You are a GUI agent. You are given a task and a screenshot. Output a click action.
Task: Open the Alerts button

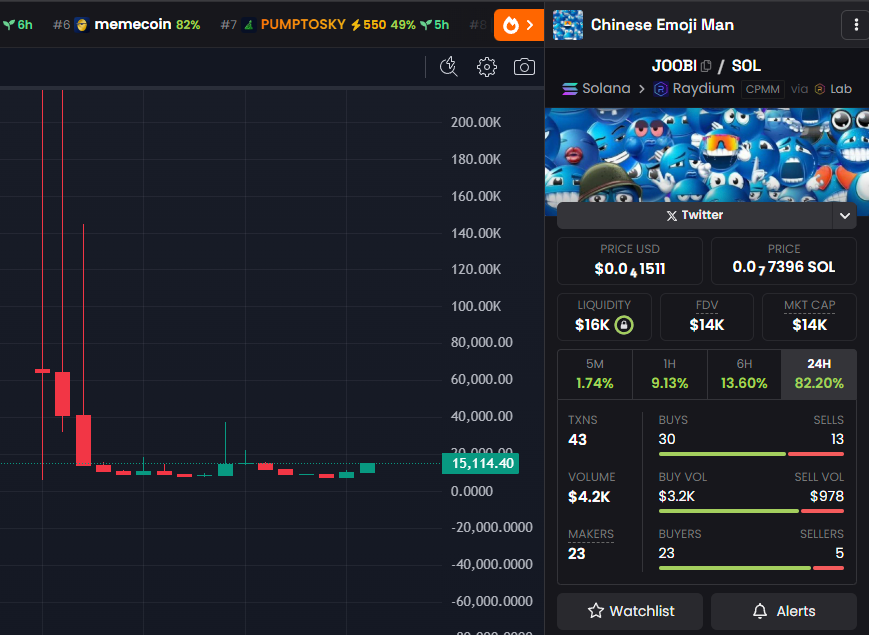pyautogui.click(x=784, y=611)
